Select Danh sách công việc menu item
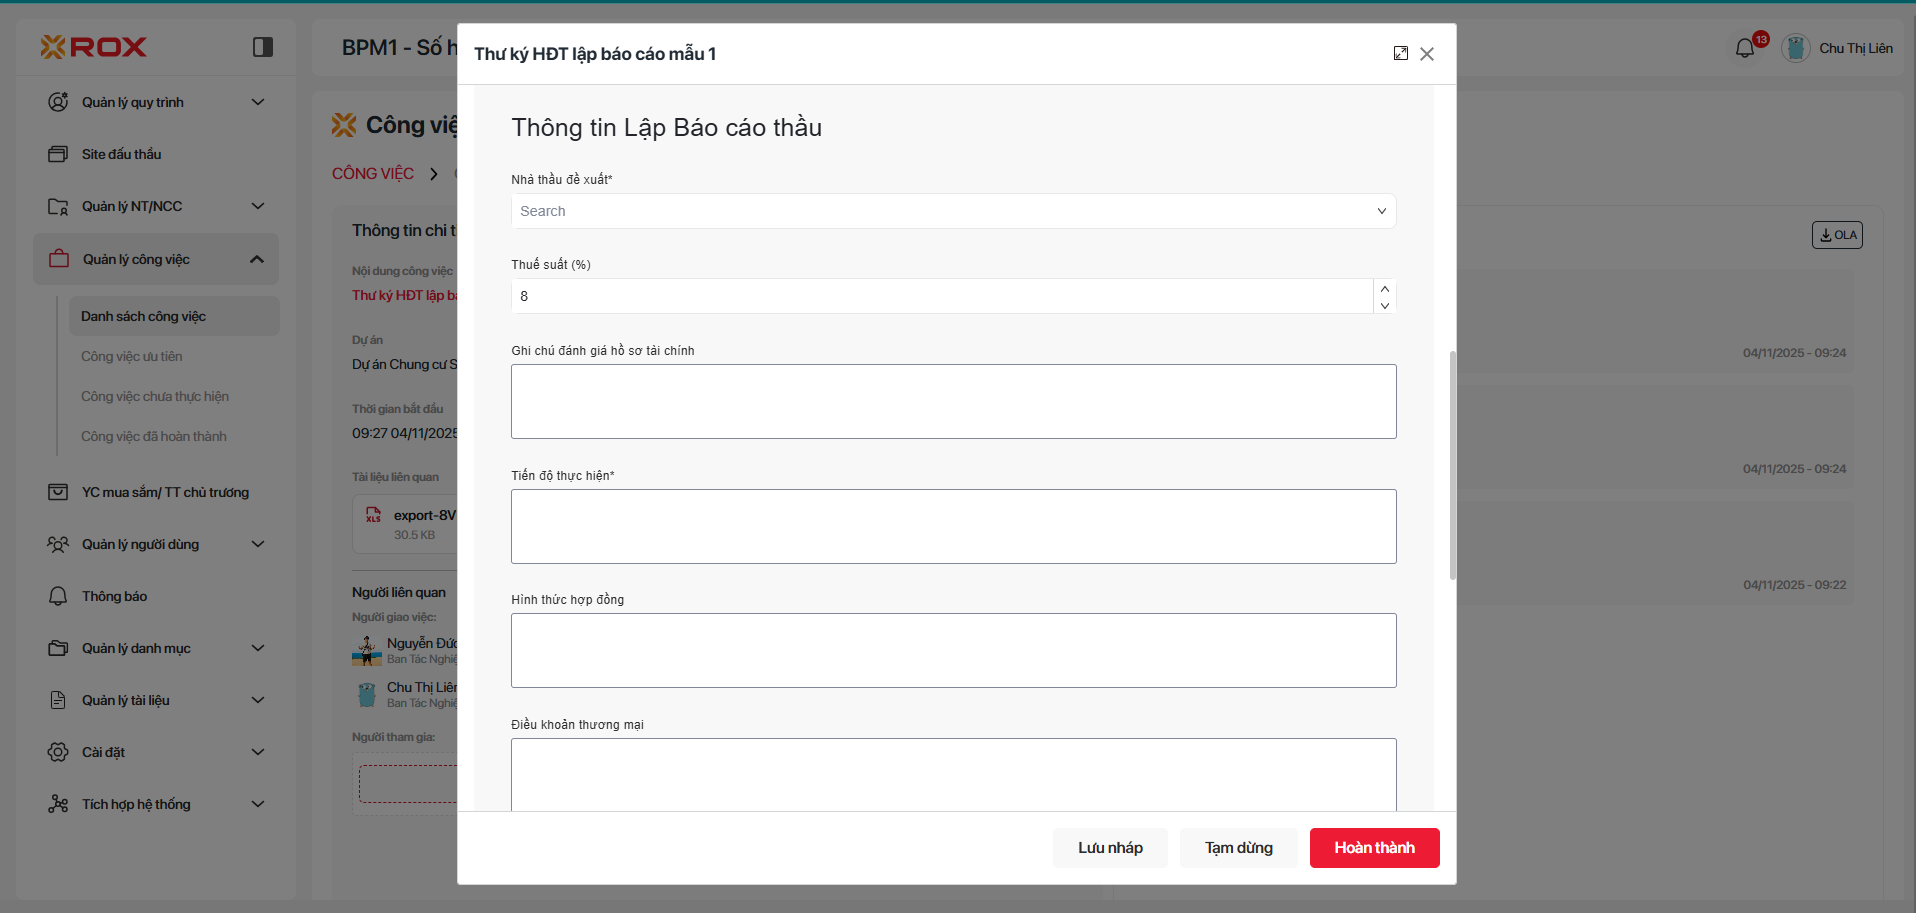This screenshot has width=1916, height=913. click(143, 316)
